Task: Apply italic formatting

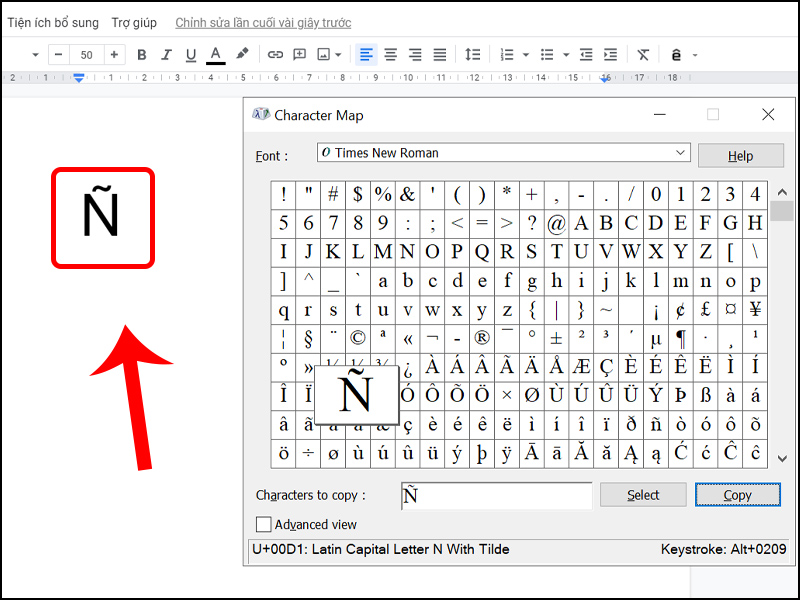Action: [166, 55]
